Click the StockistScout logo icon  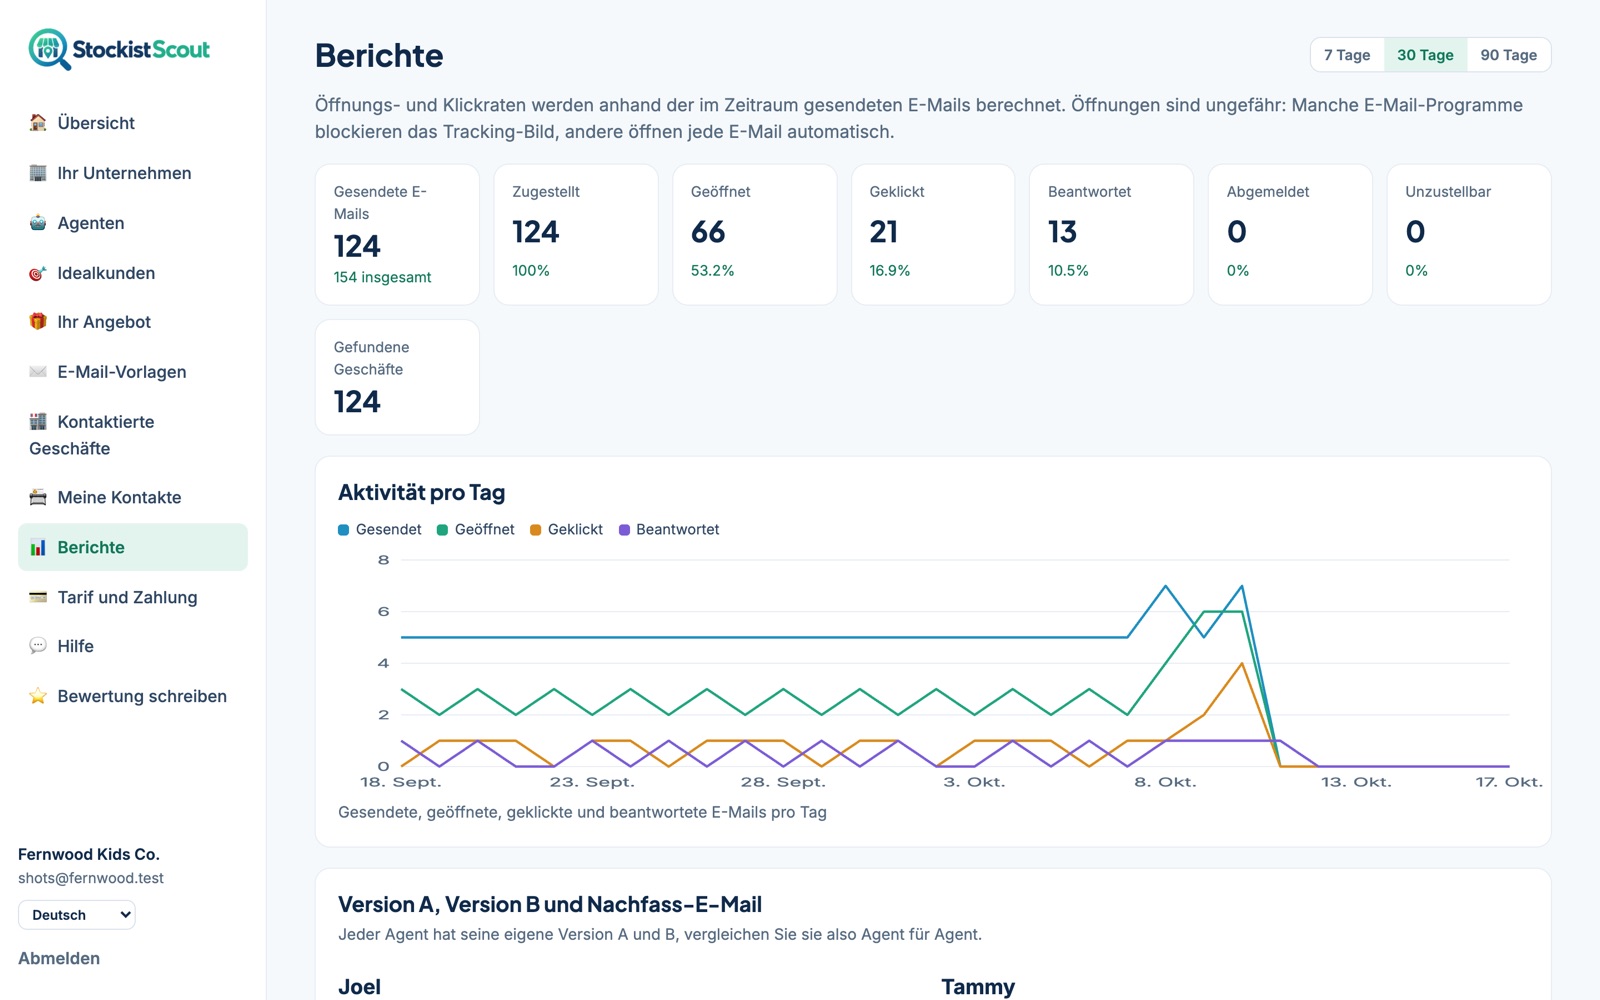(49, 49)
